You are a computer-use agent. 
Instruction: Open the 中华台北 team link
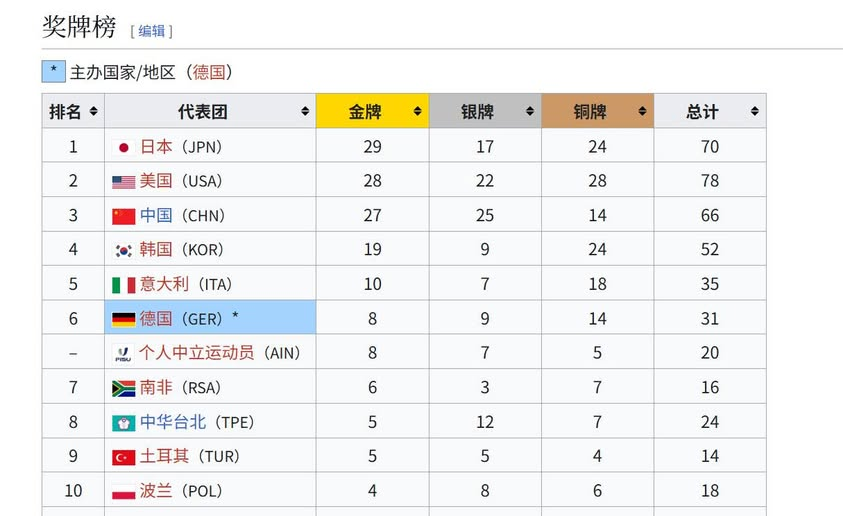click(173, 422)
